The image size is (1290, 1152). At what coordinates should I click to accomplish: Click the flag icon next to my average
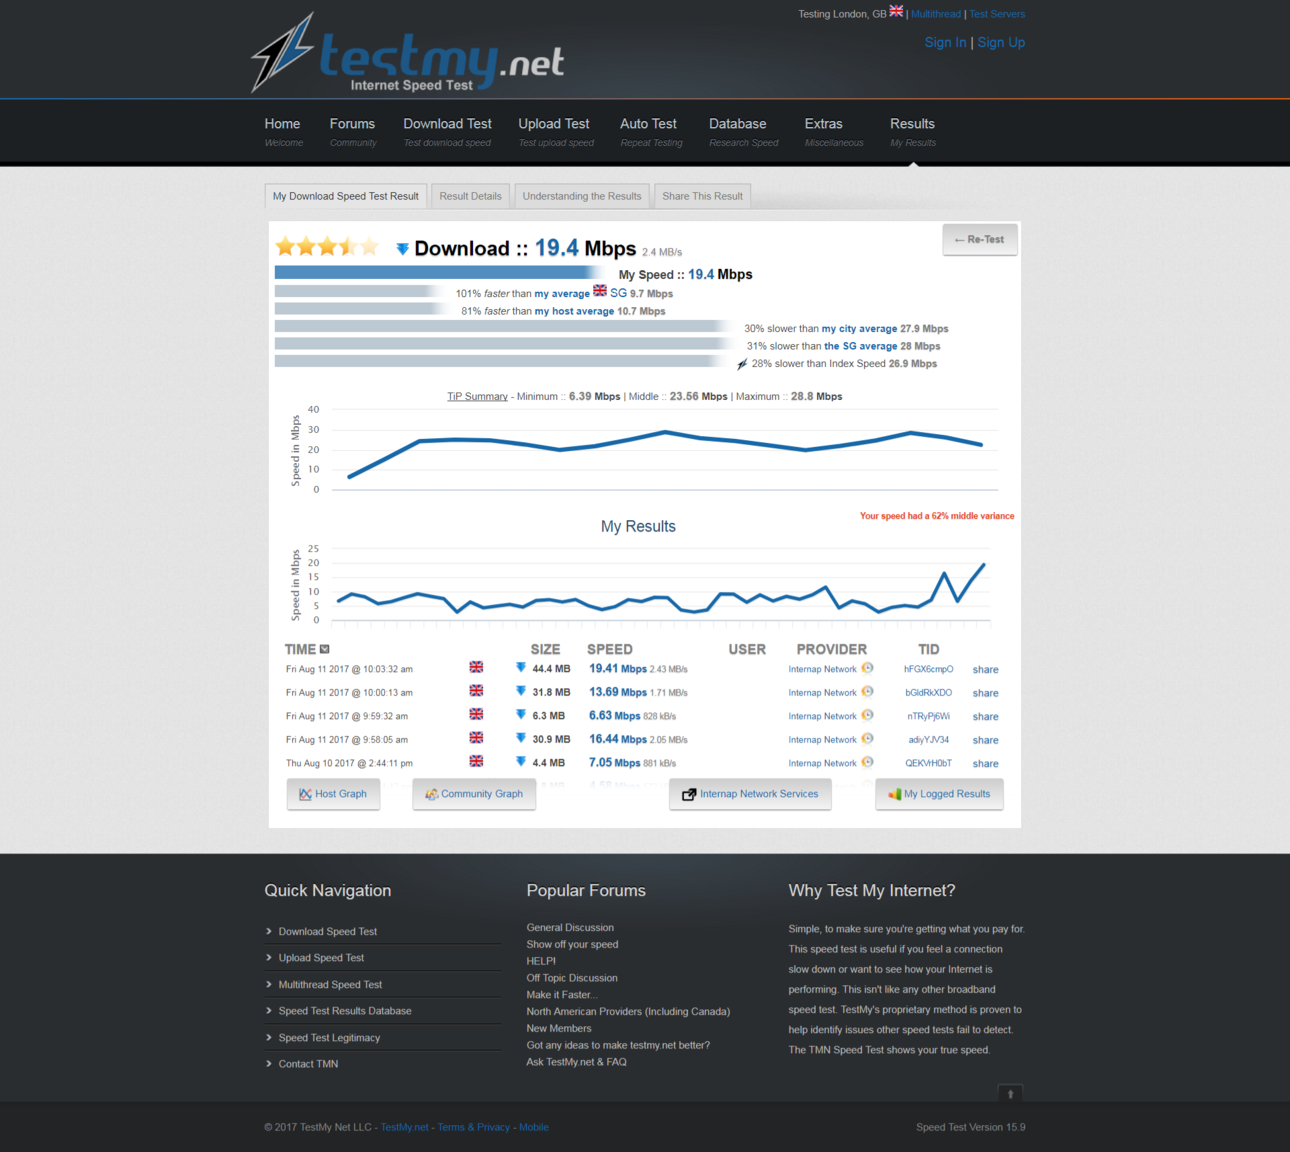[x=600, y=291]
